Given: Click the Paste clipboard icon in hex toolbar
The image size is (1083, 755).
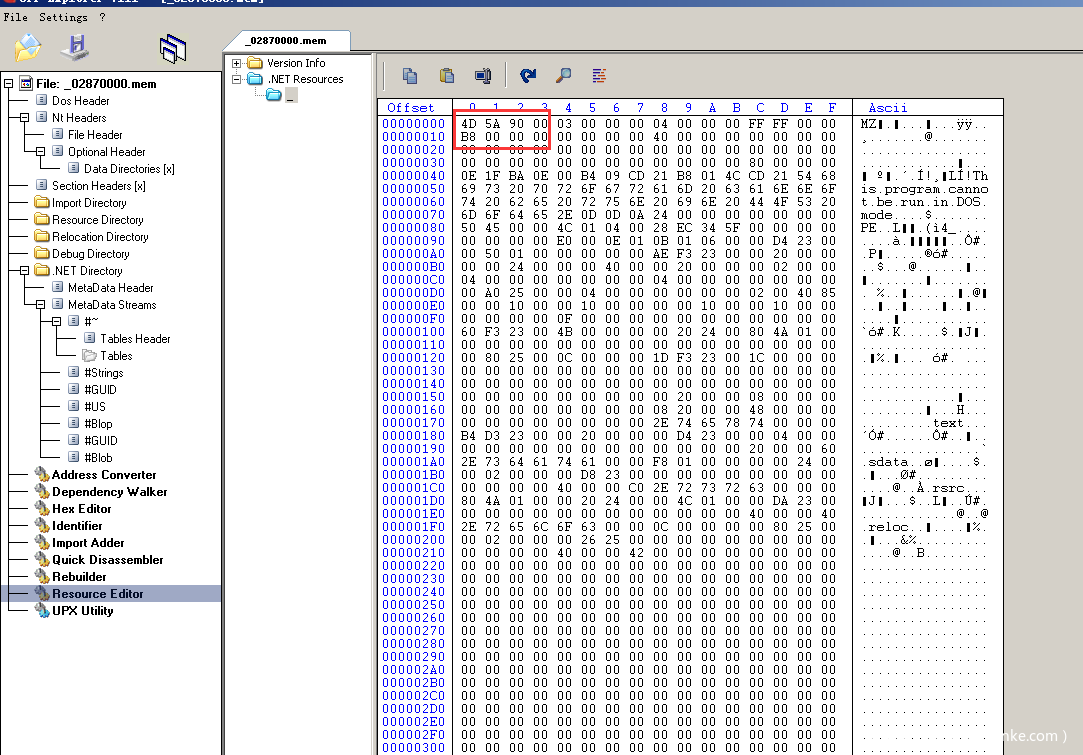Looking at the screenshot, I should tap(447, 75).
